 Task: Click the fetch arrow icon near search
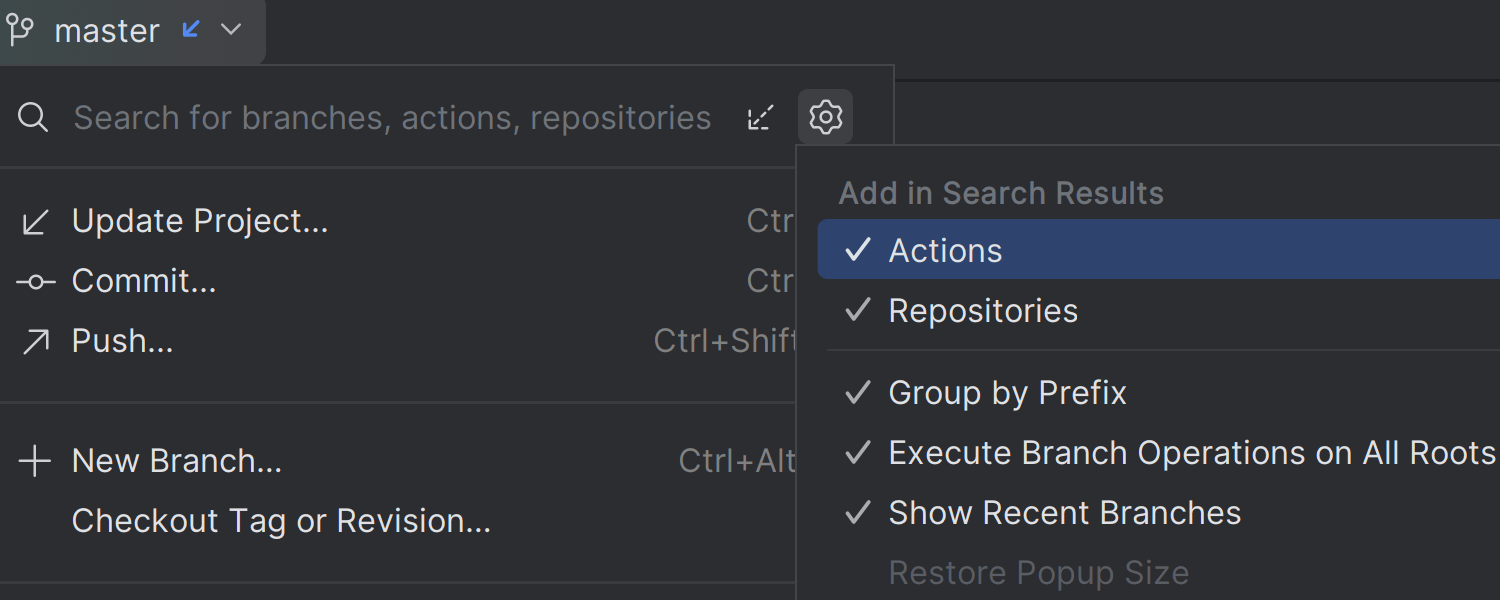761,118
